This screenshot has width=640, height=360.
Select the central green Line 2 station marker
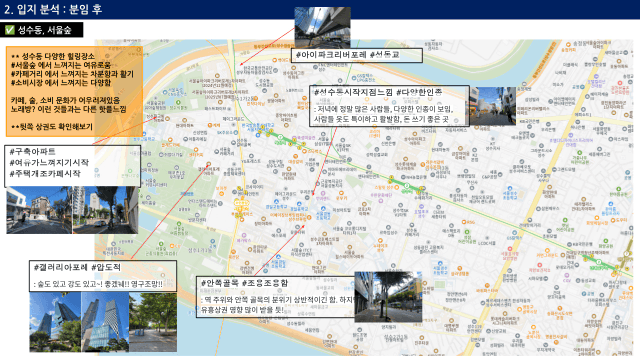click(407, 186)
